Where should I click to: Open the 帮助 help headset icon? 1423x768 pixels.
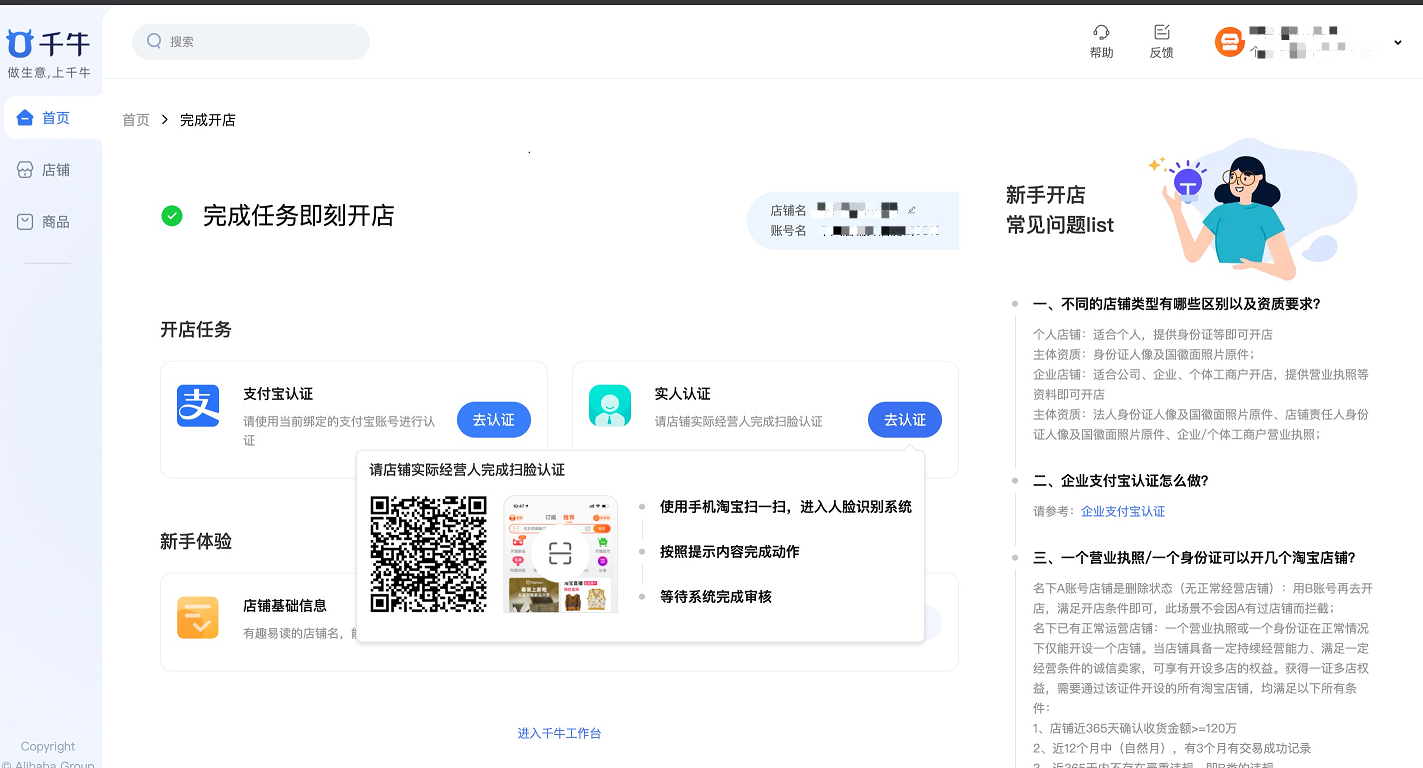1101,33
